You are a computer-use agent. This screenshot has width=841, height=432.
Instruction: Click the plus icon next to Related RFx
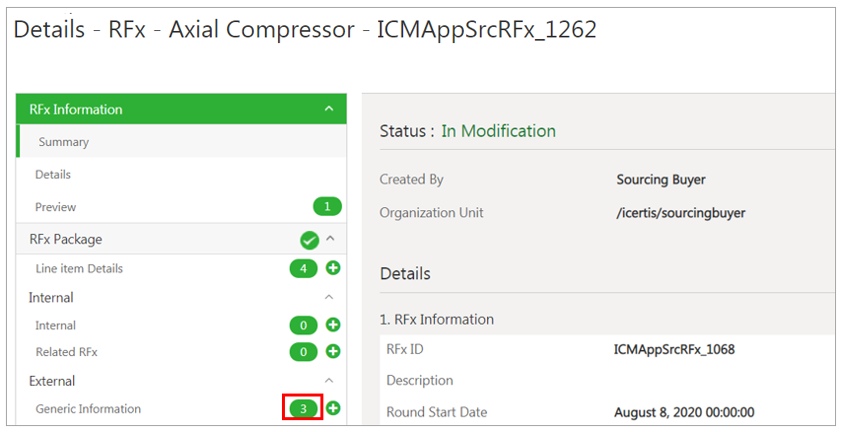pyautogui.click(x=333, y=352)
